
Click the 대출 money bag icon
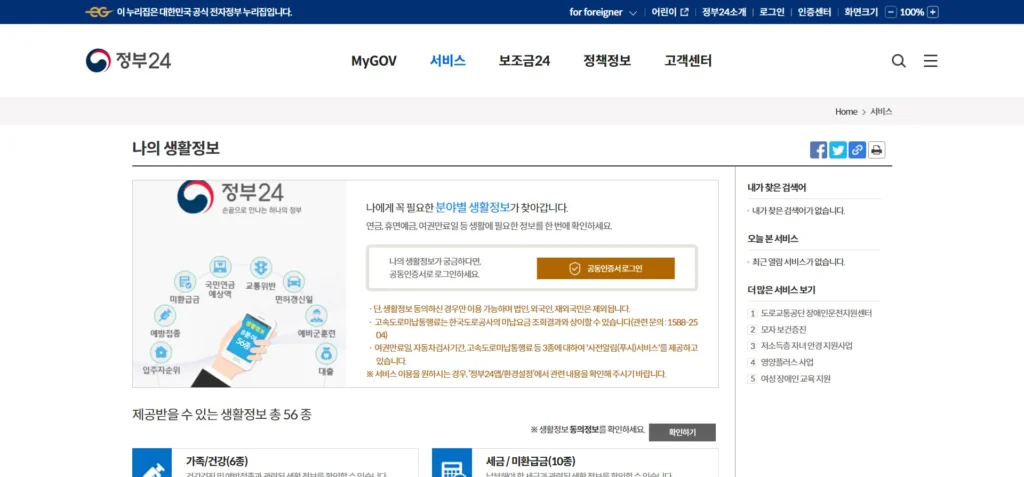[326, 354]
